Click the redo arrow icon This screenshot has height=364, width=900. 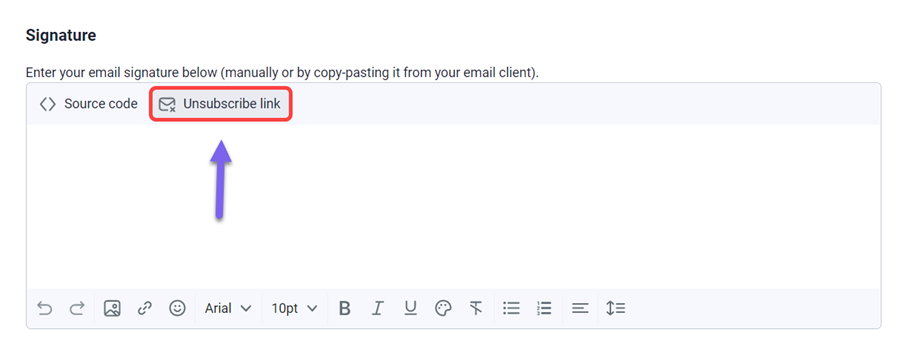(76, 308)
